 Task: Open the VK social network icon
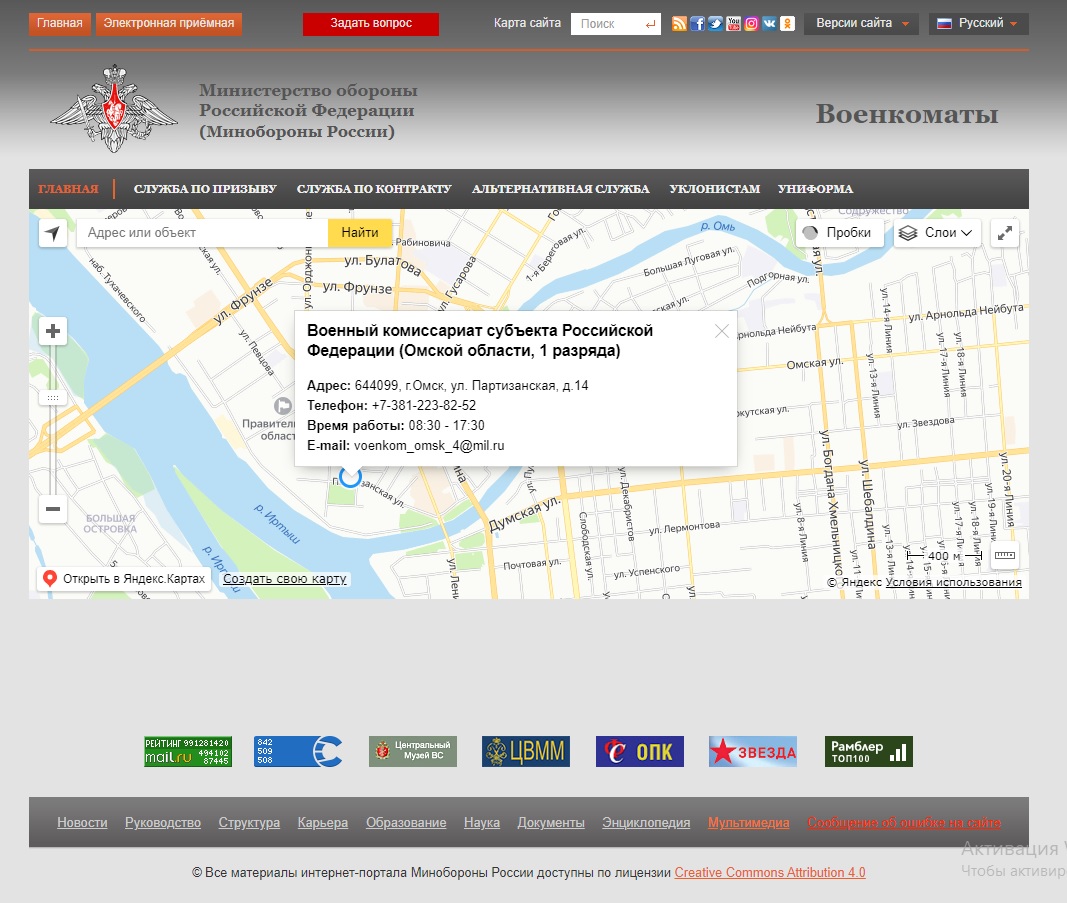(x=769, y=24)
